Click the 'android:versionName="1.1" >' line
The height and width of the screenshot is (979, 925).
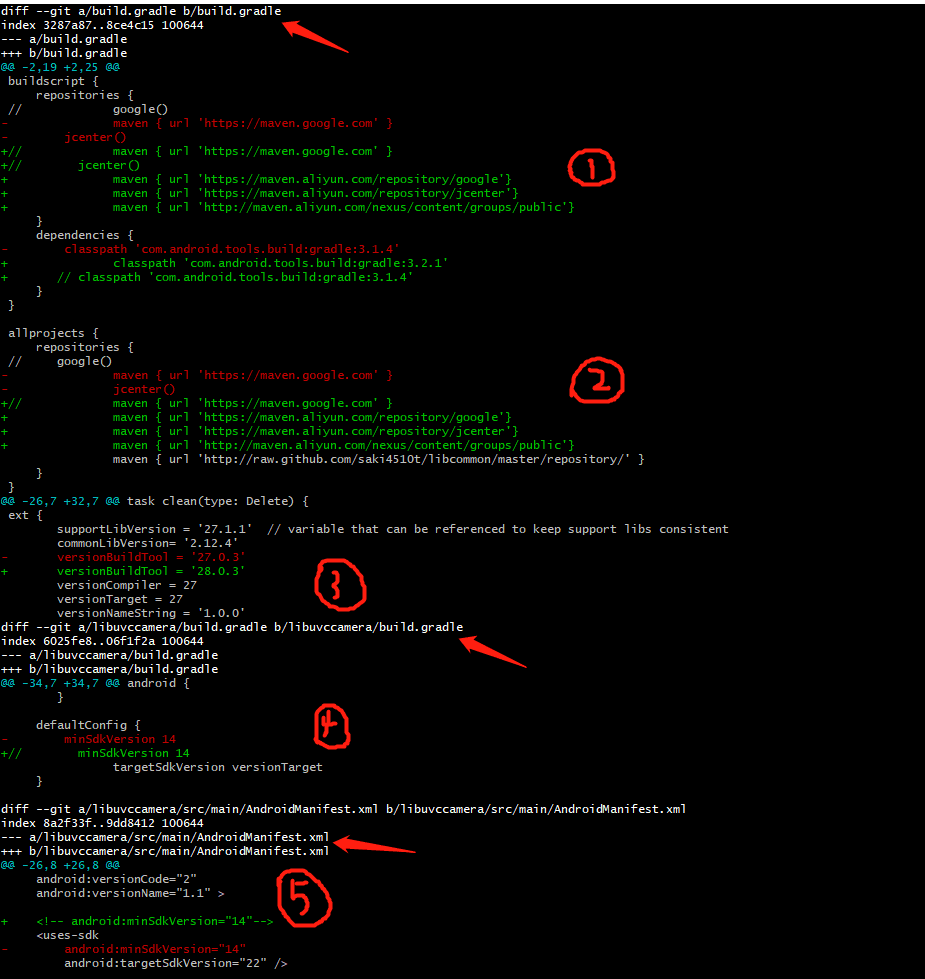pyautogui.click(x=130, y=893)
